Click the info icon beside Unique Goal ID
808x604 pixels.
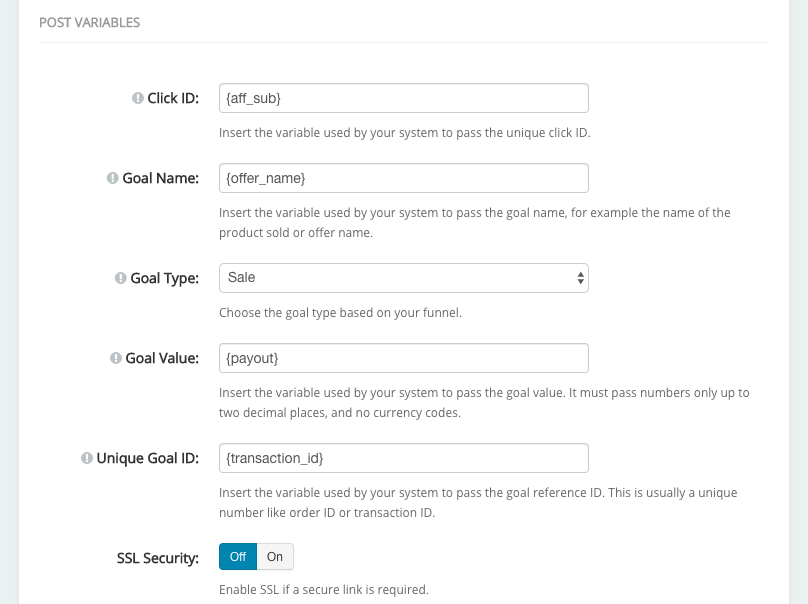87,458
